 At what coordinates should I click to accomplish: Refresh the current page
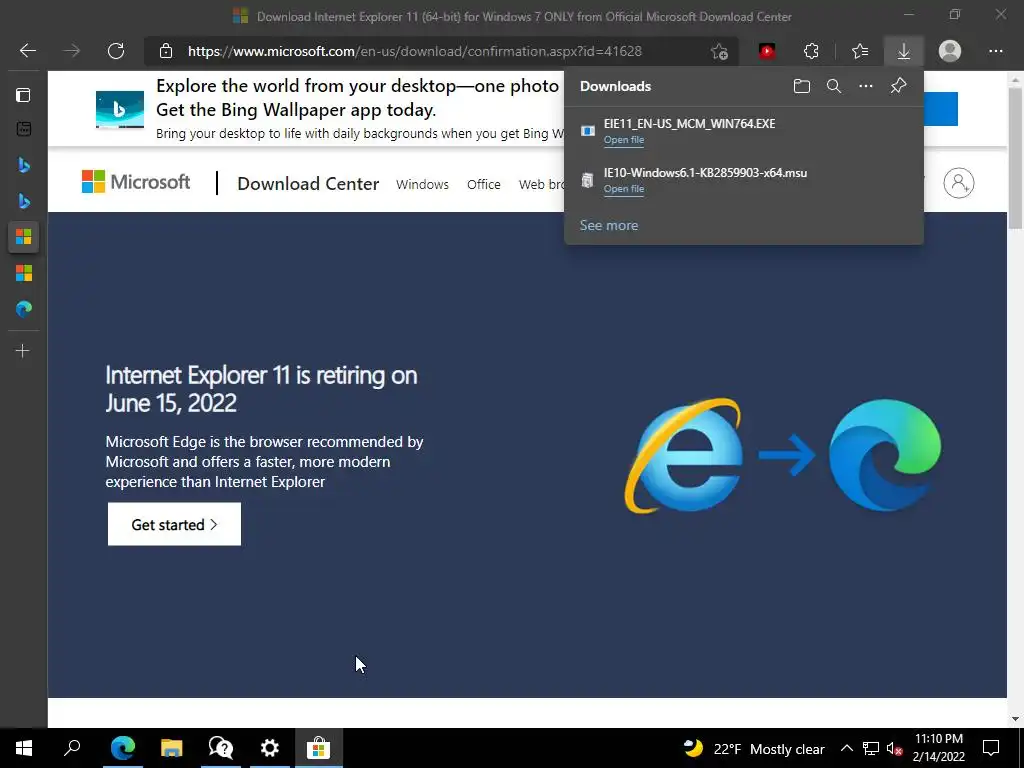[x=116, y=51]
